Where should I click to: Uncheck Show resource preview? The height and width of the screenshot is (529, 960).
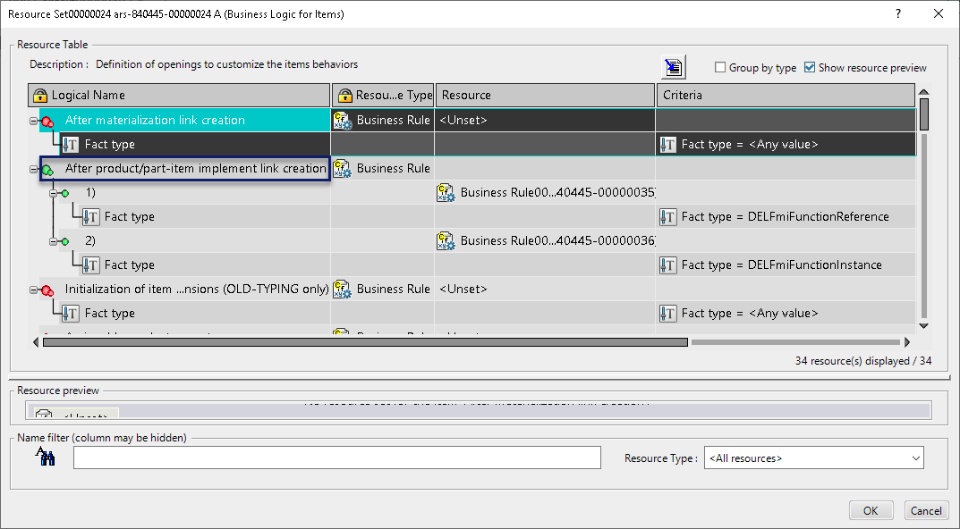(809, 67)
